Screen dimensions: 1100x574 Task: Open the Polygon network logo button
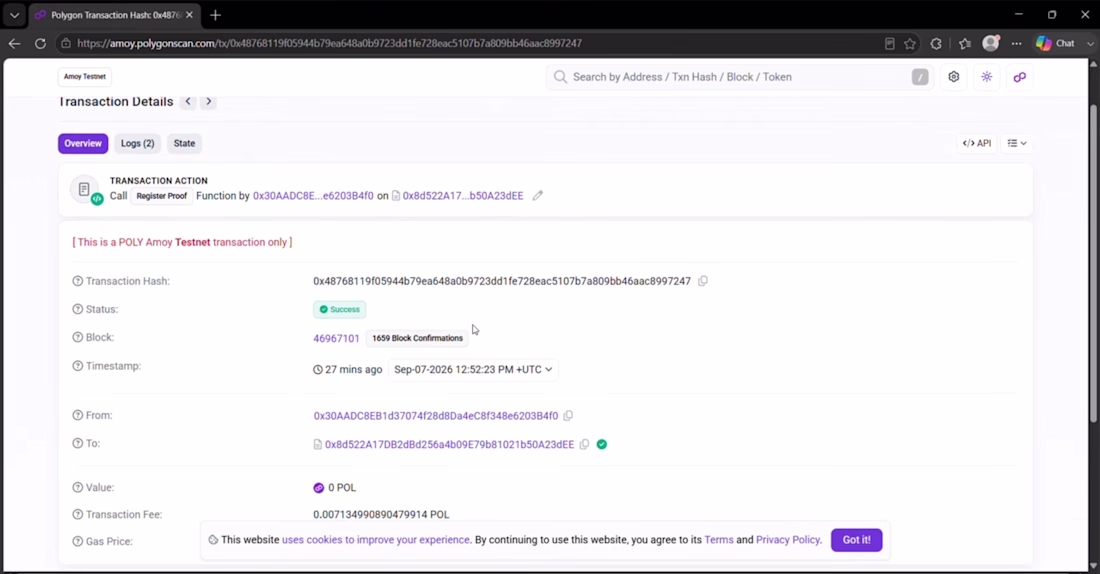point(1019,77)
